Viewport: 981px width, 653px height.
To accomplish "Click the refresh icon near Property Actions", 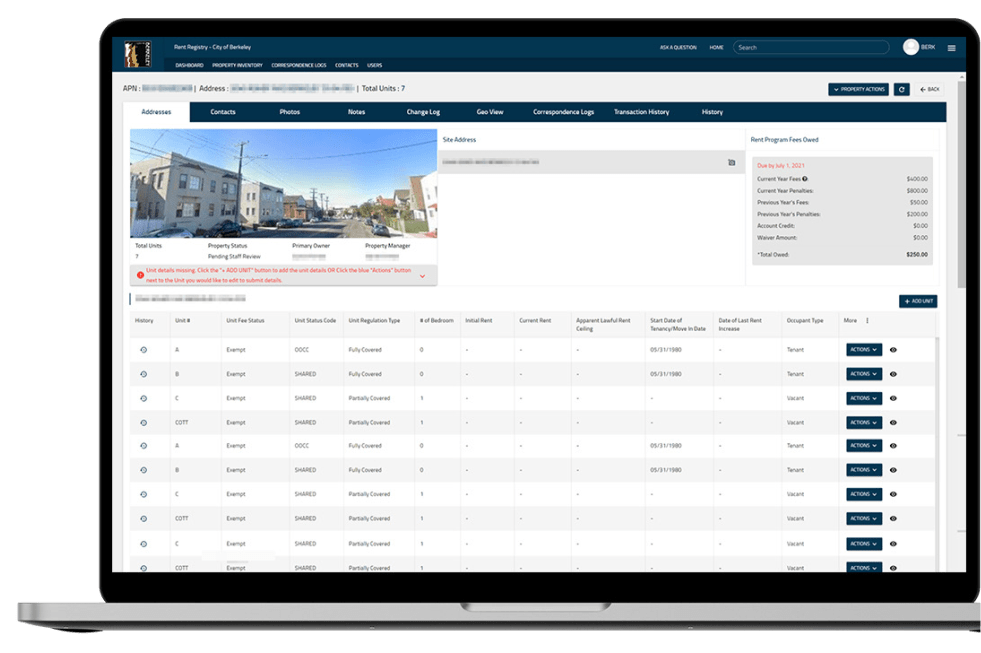I will [901, 89].
